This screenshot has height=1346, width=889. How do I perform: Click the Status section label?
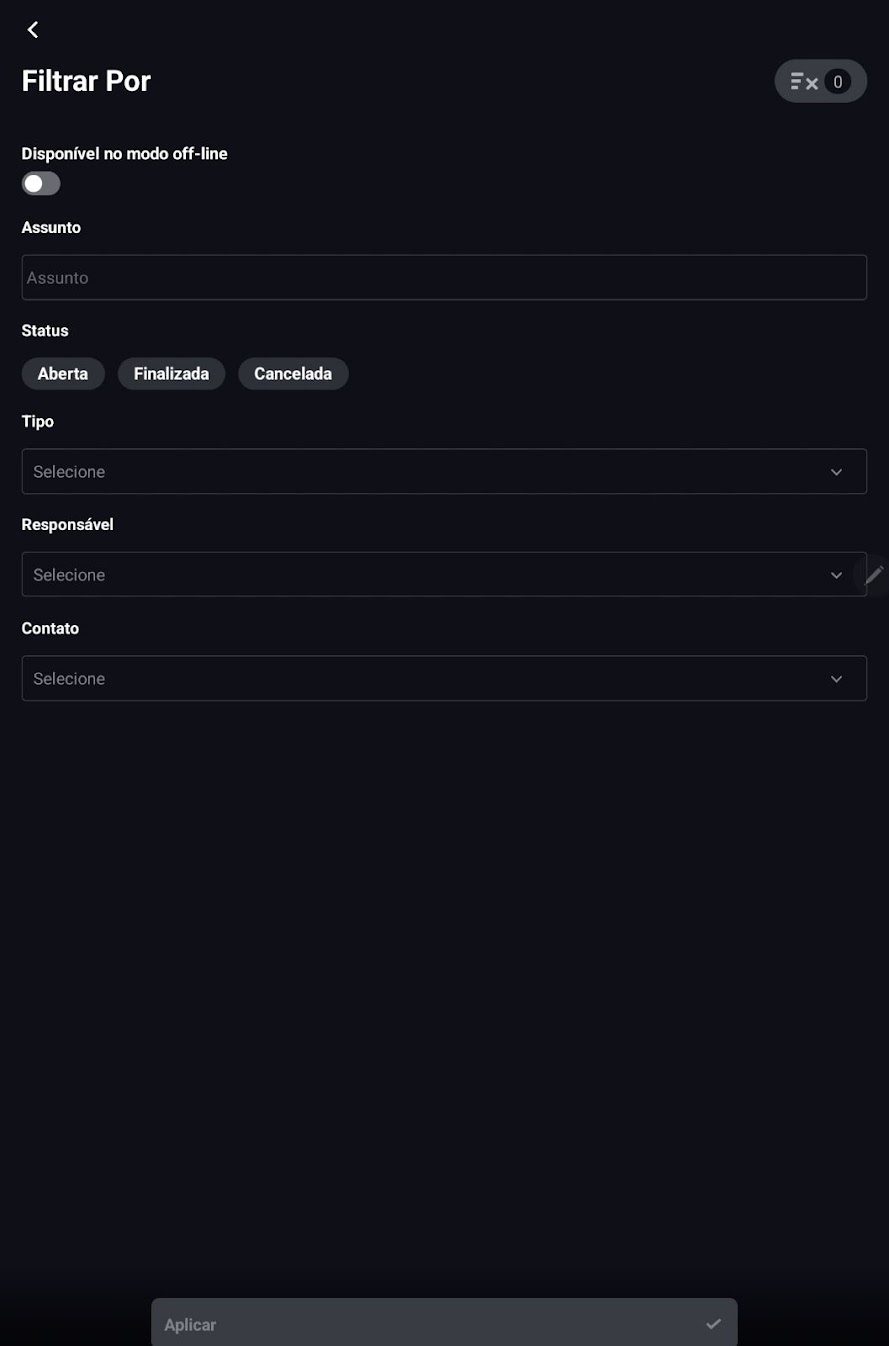(45, 331)
